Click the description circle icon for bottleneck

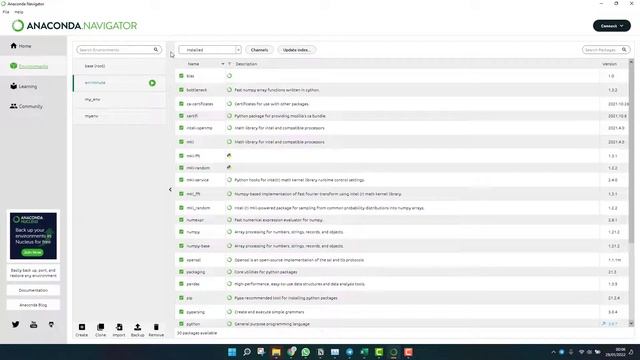pos(229,90)
